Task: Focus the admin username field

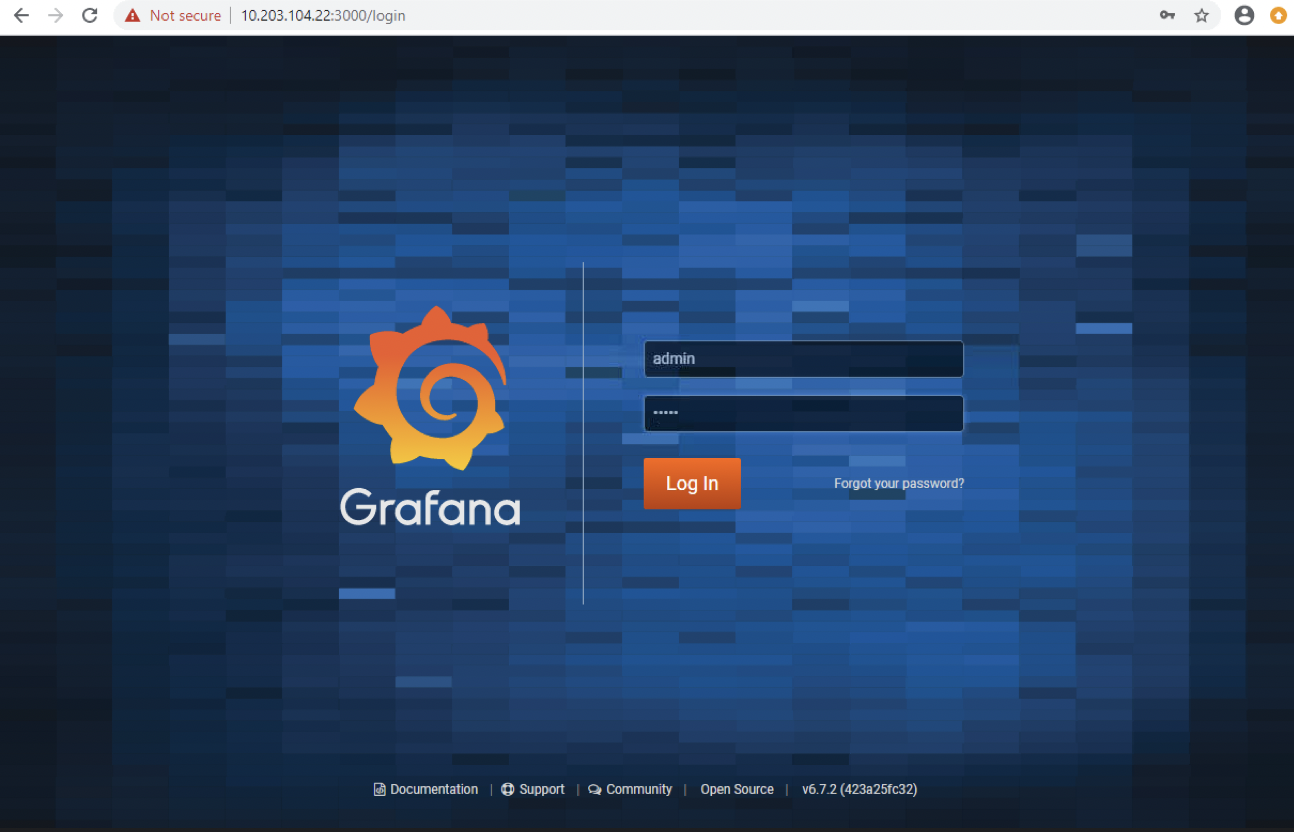Action: pos(804,359)
